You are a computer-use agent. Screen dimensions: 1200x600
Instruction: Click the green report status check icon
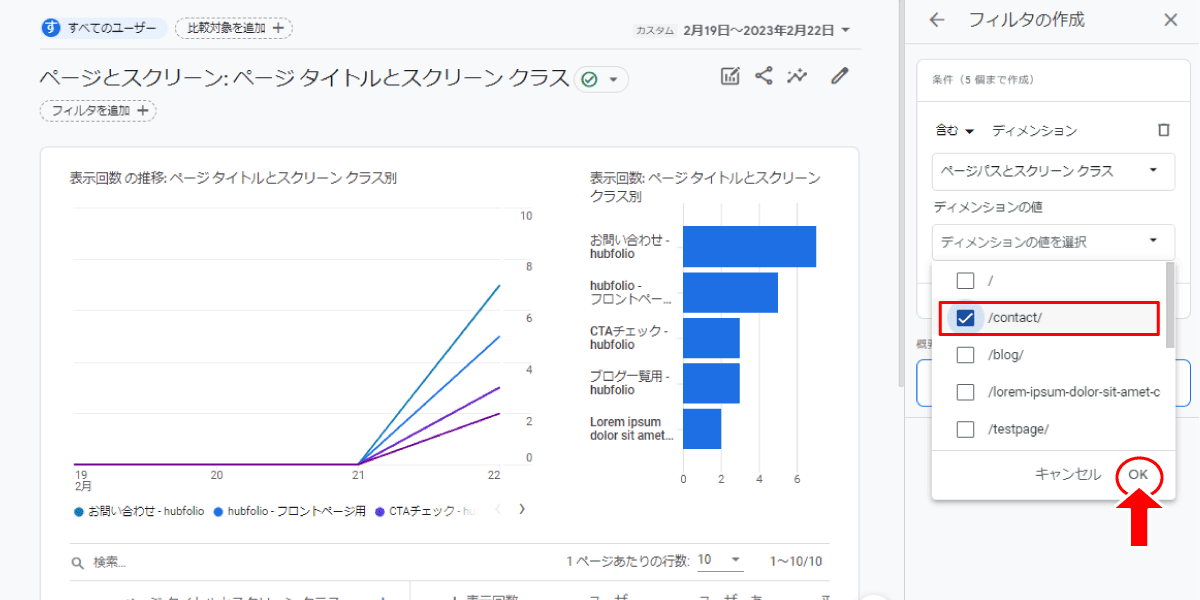click(x=589, y=79)
